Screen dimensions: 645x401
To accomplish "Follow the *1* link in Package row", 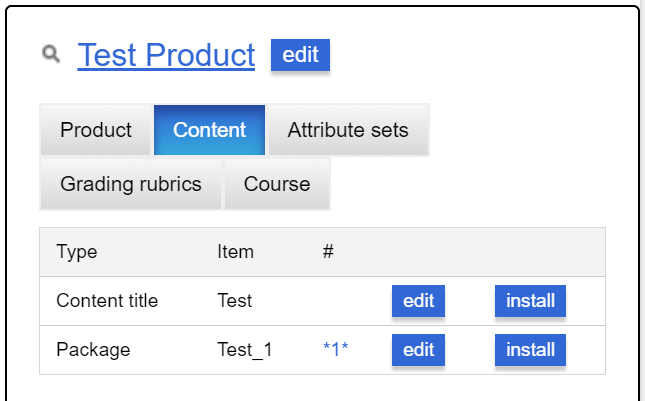I will (336, 350).
